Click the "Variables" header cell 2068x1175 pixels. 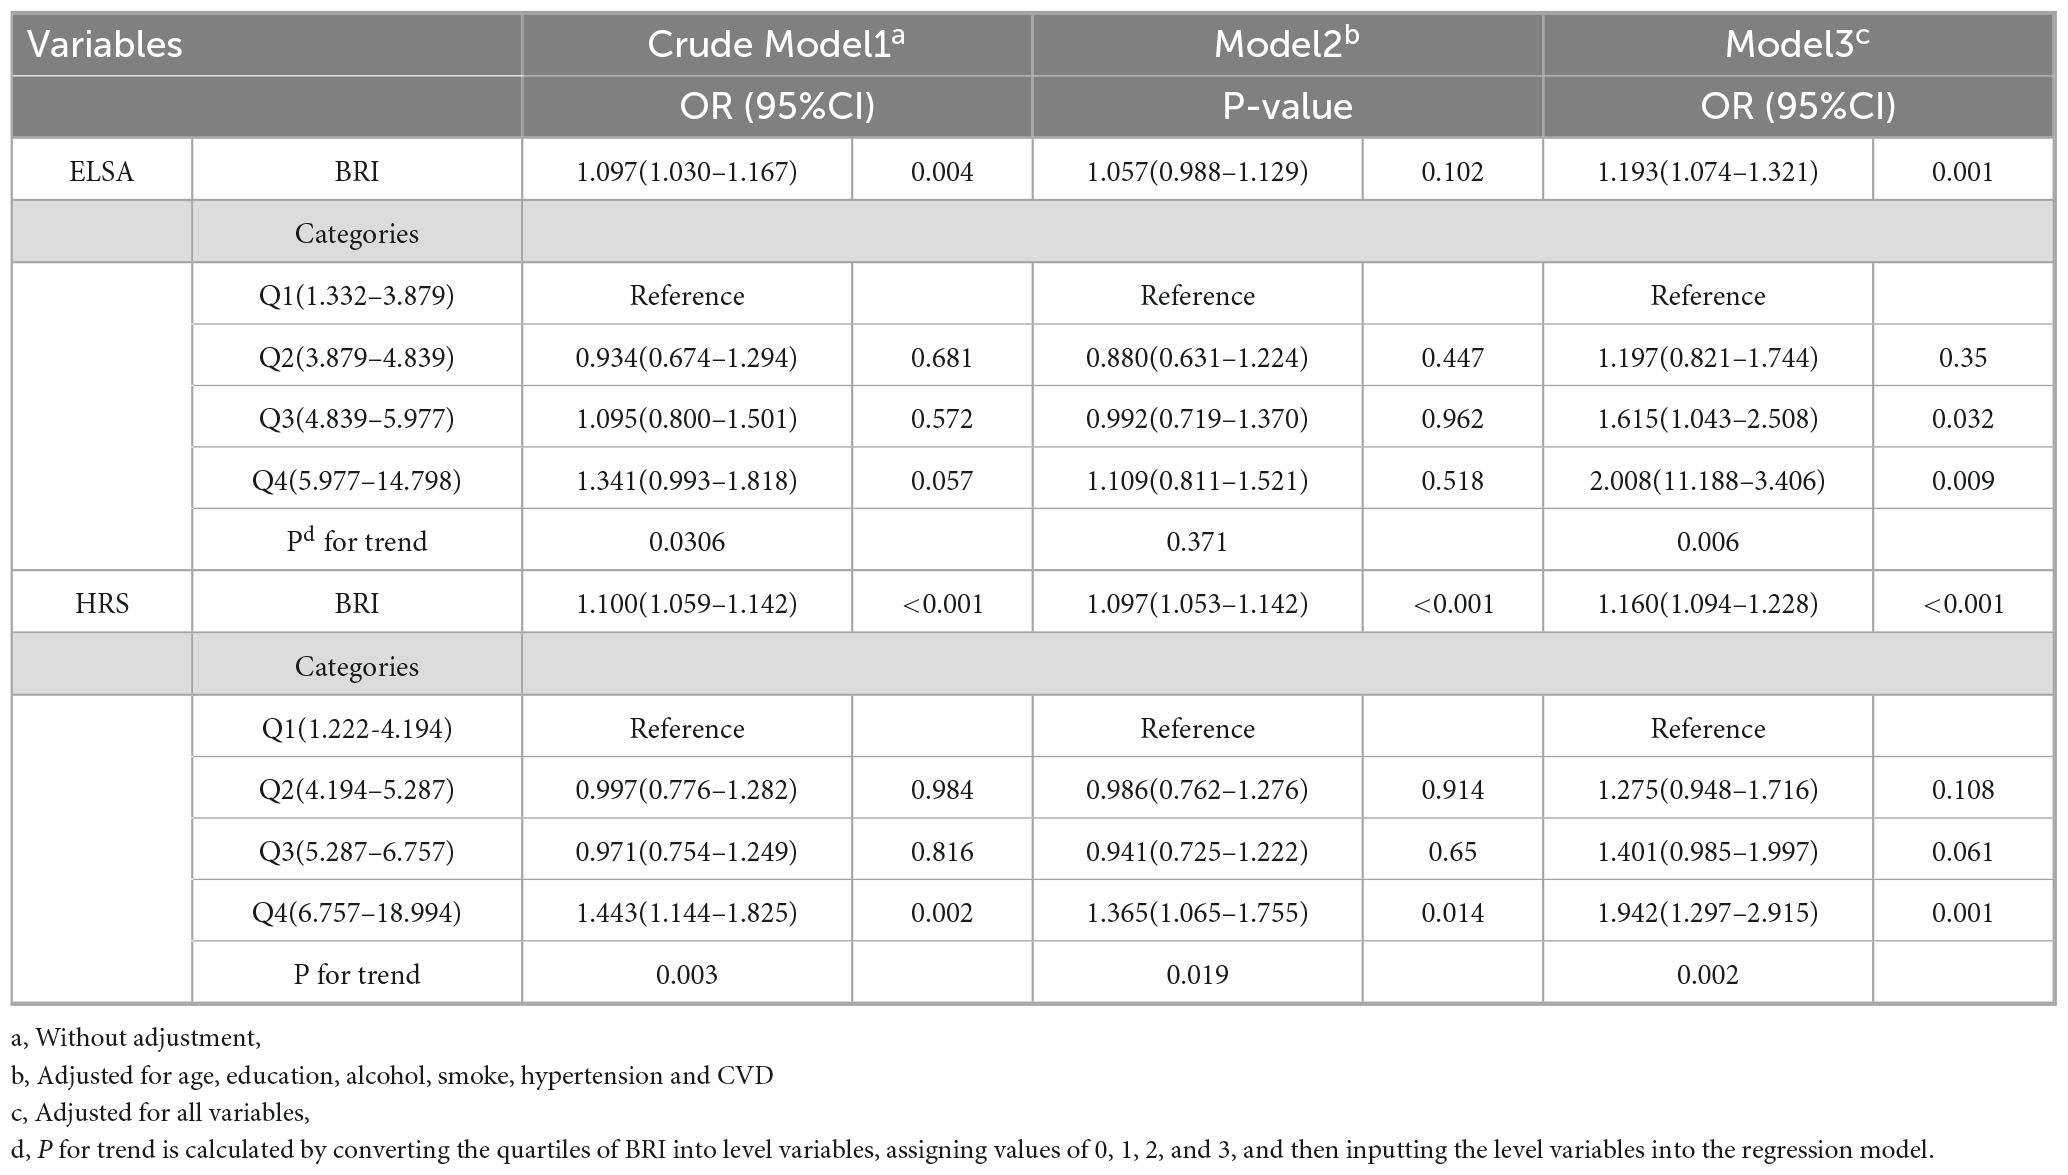(105, 45)
